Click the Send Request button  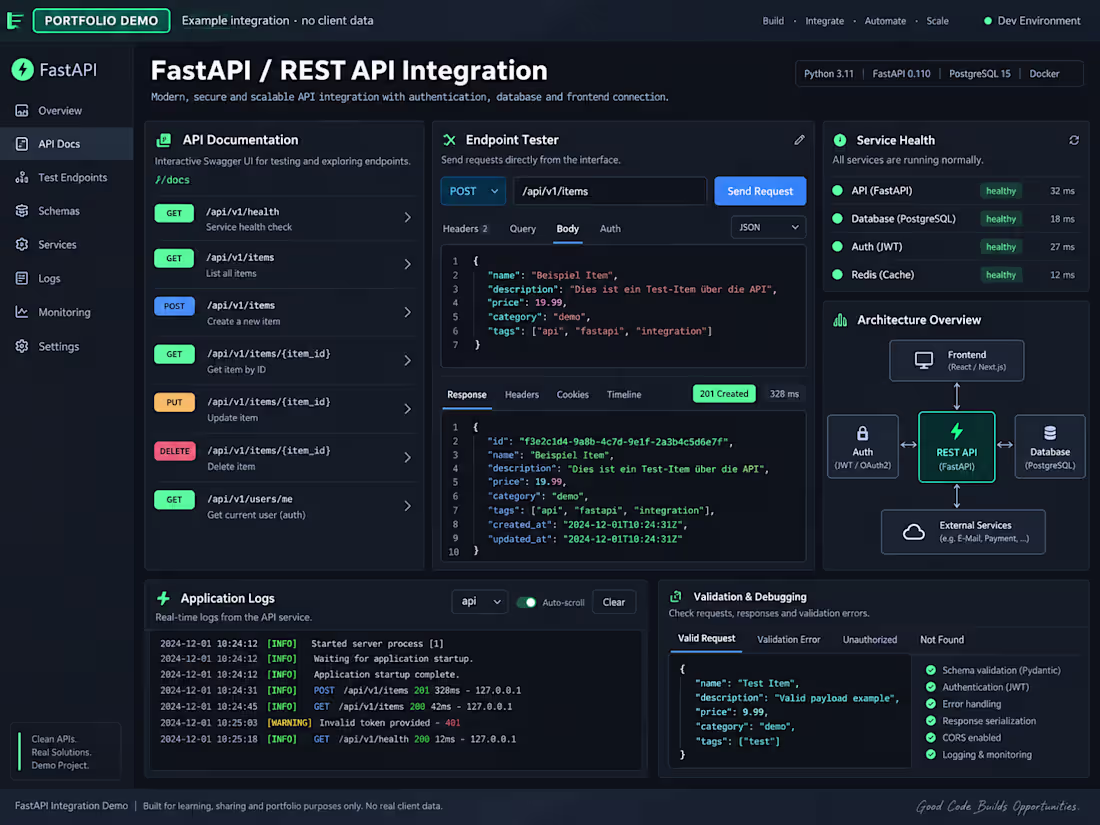pos(760,191)
